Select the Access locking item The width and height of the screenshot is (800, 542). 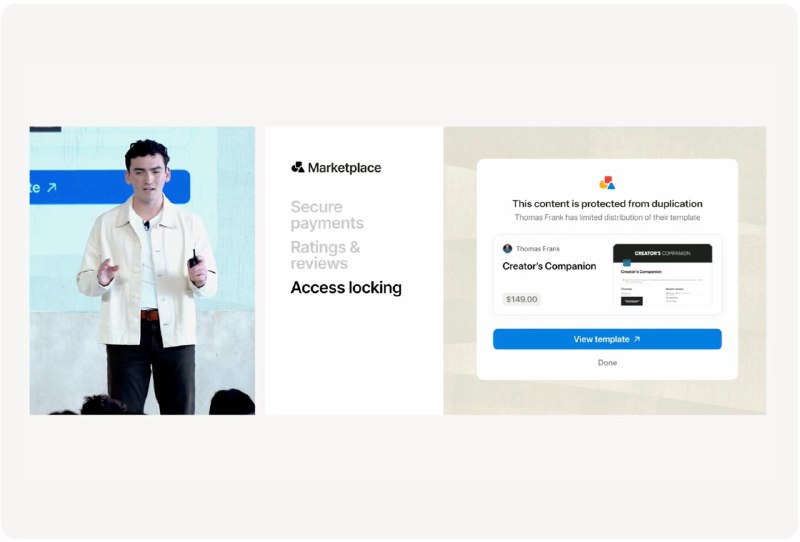346,288
